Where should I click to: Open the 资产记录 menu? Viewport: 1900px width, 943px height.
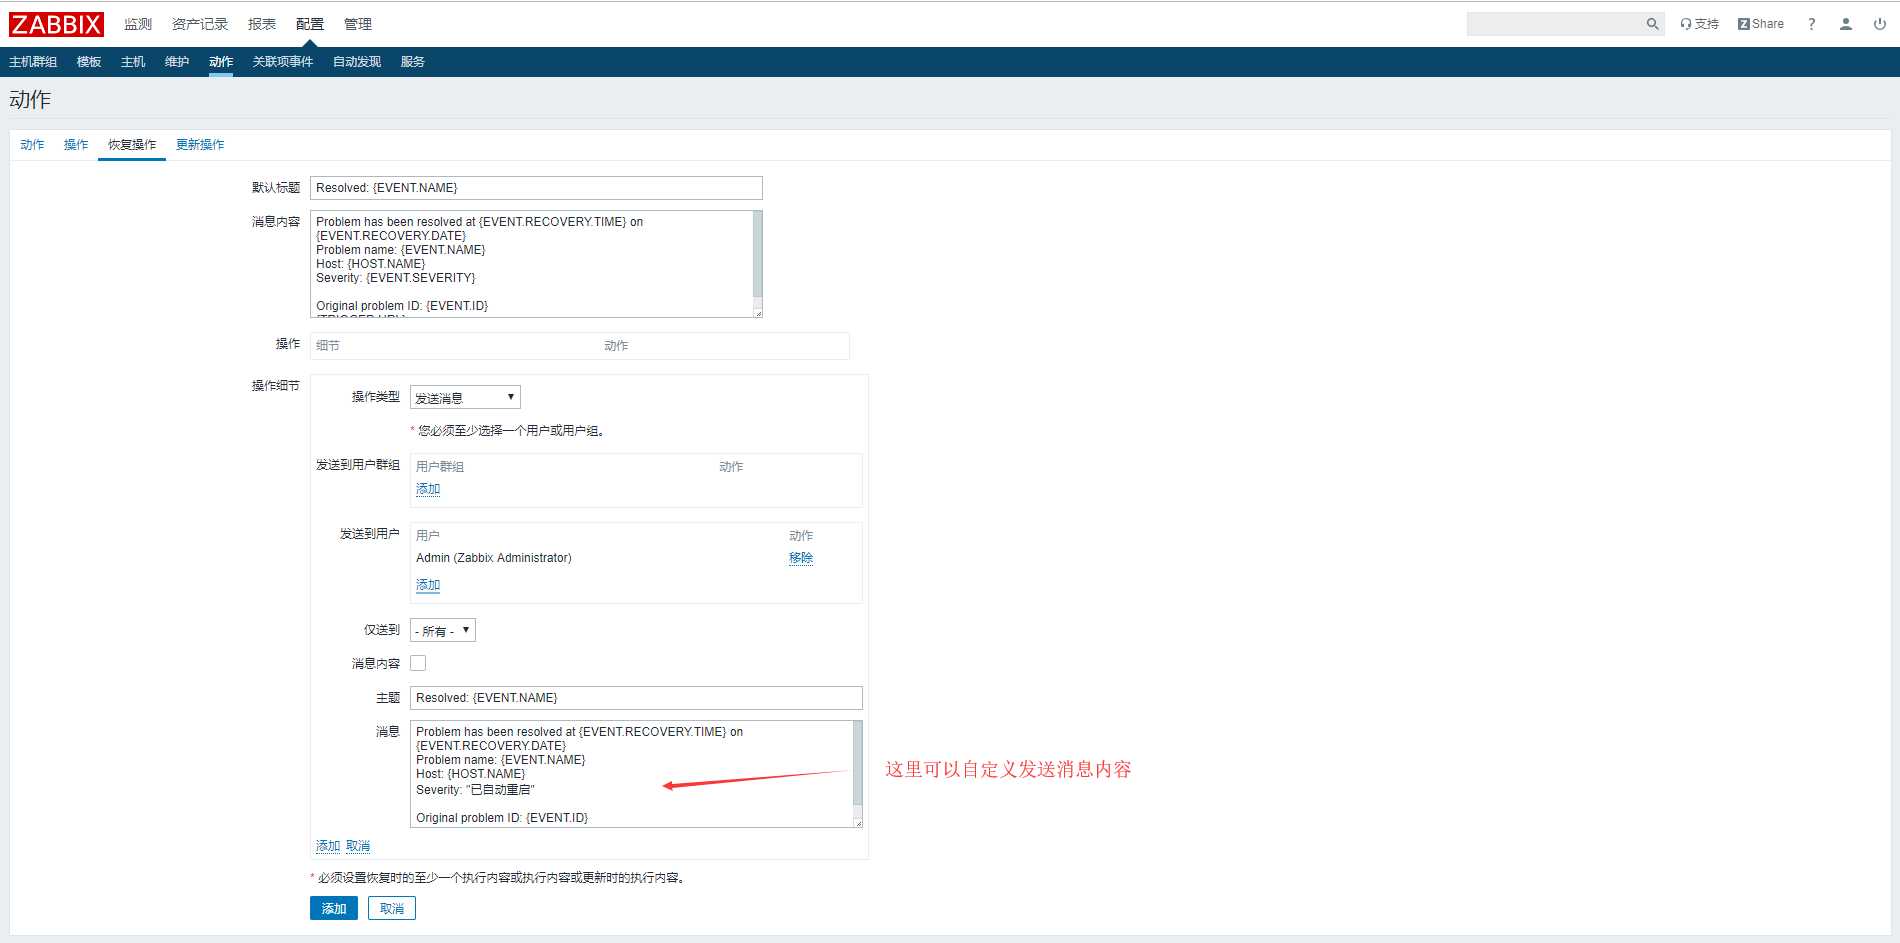tap(200, 24)
